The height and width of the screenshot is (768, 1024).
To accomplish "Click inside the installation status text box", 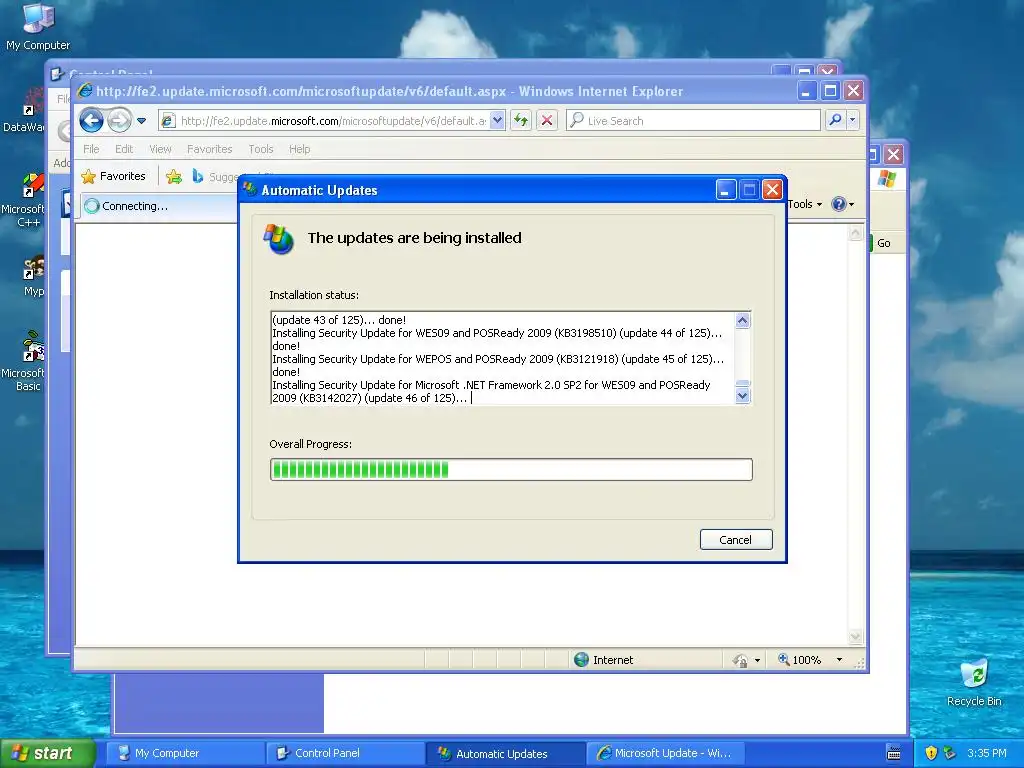I will (x=503, y=359).
